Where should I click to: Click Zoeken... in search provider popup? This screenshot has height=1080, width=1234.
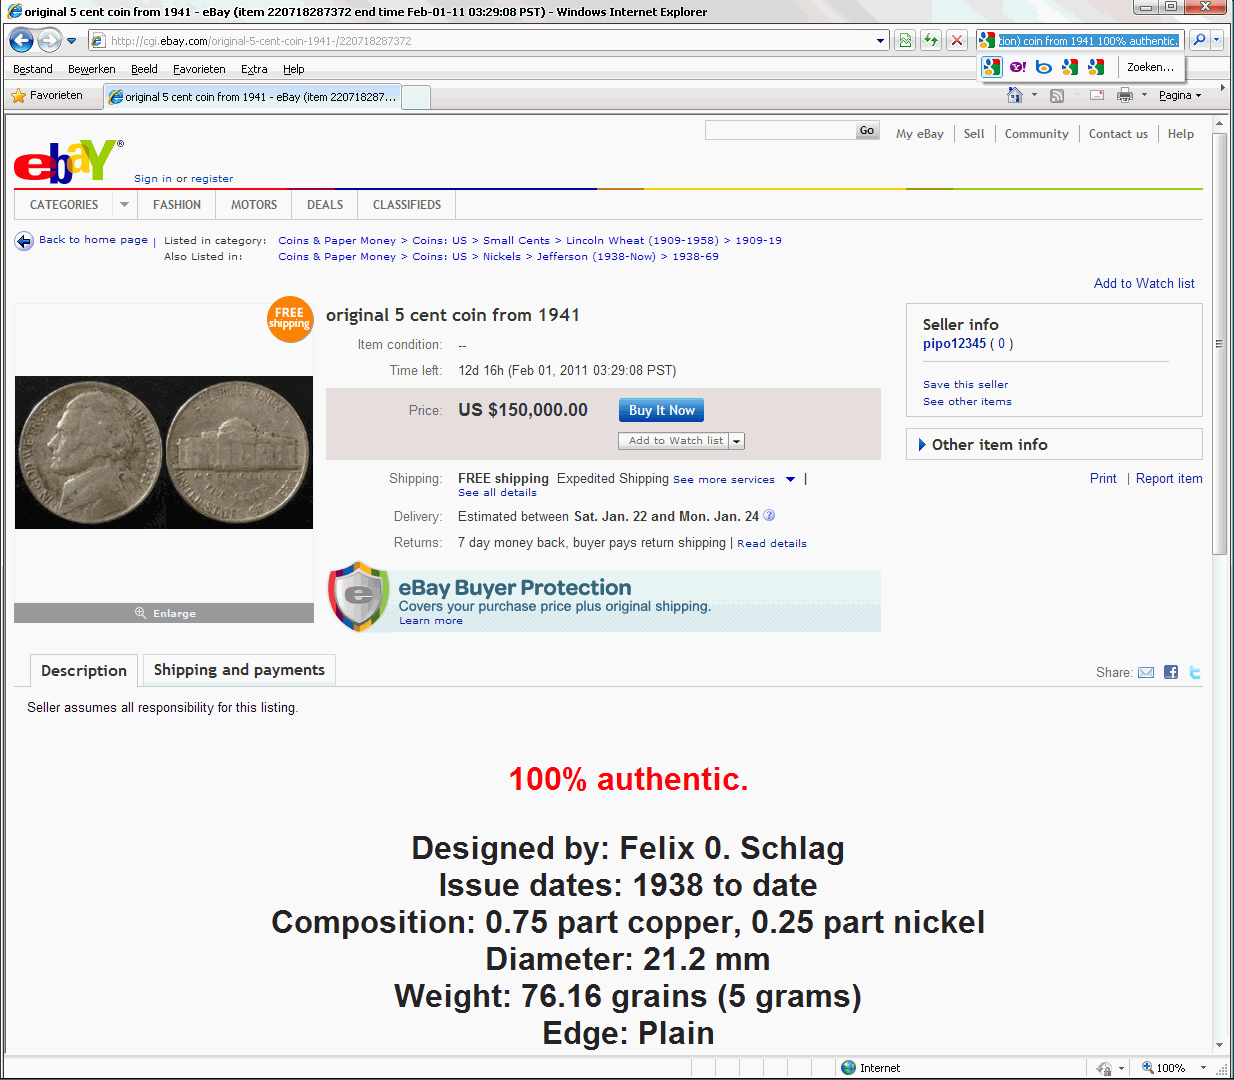pos(1150,67)
